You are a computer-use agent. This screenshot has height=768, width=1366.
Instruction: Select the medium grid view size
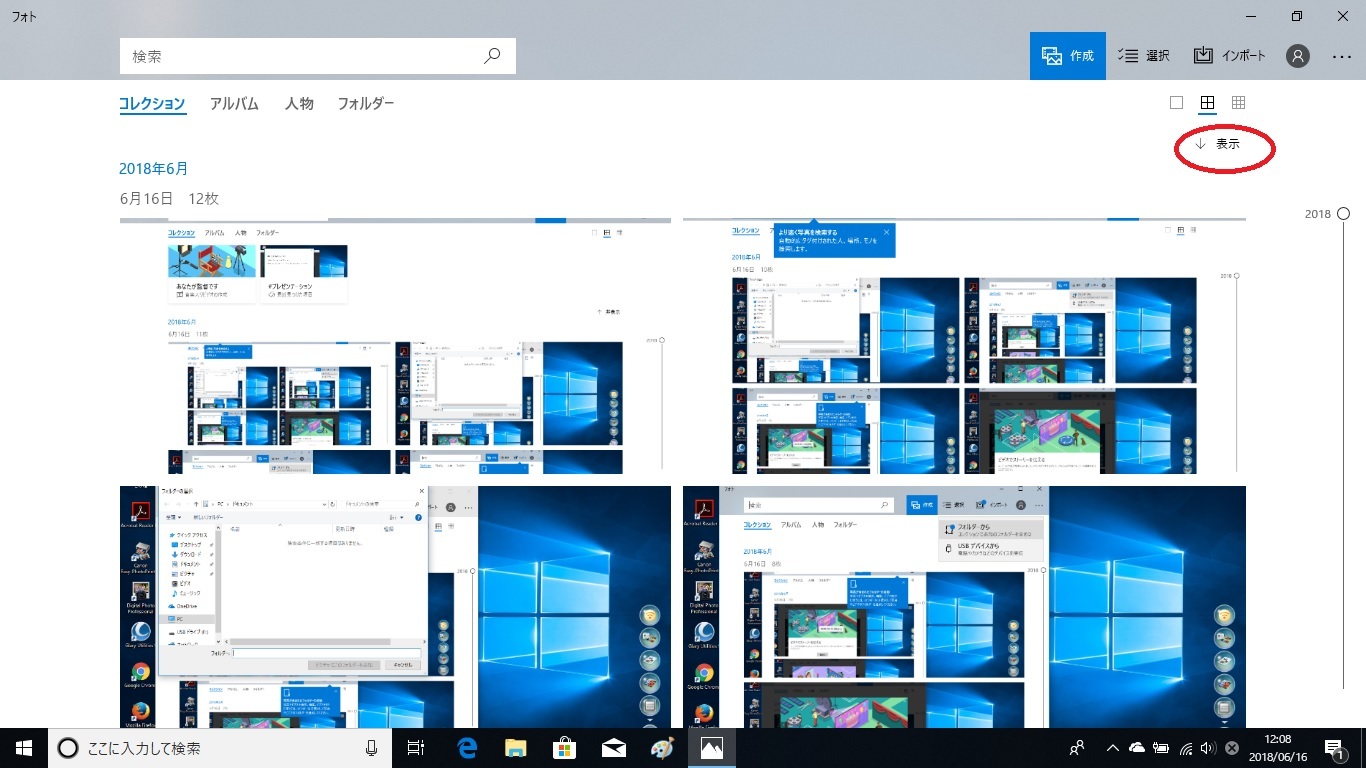[1207, 103]
